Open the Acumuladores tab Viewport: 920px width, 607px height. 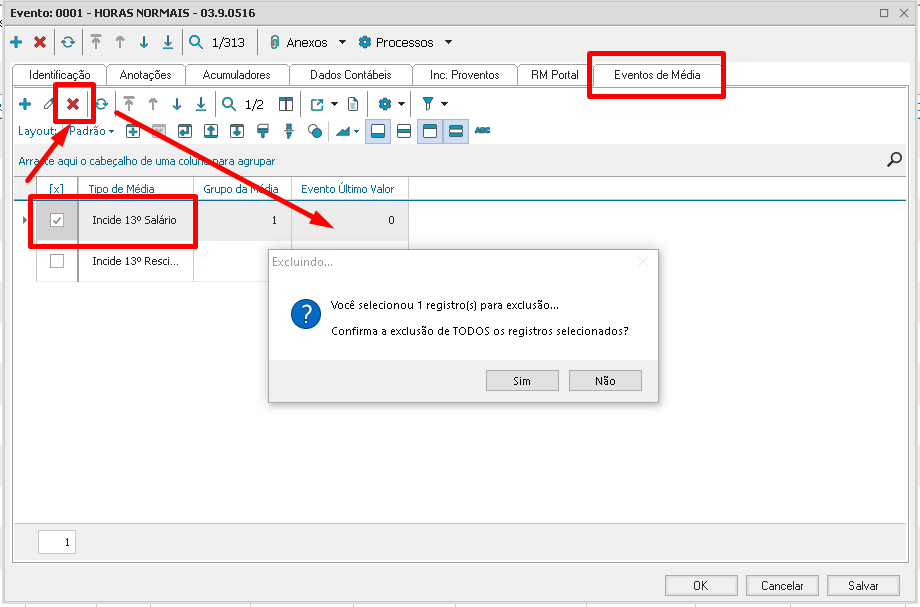pyautogui.click(x=236, y=75)
